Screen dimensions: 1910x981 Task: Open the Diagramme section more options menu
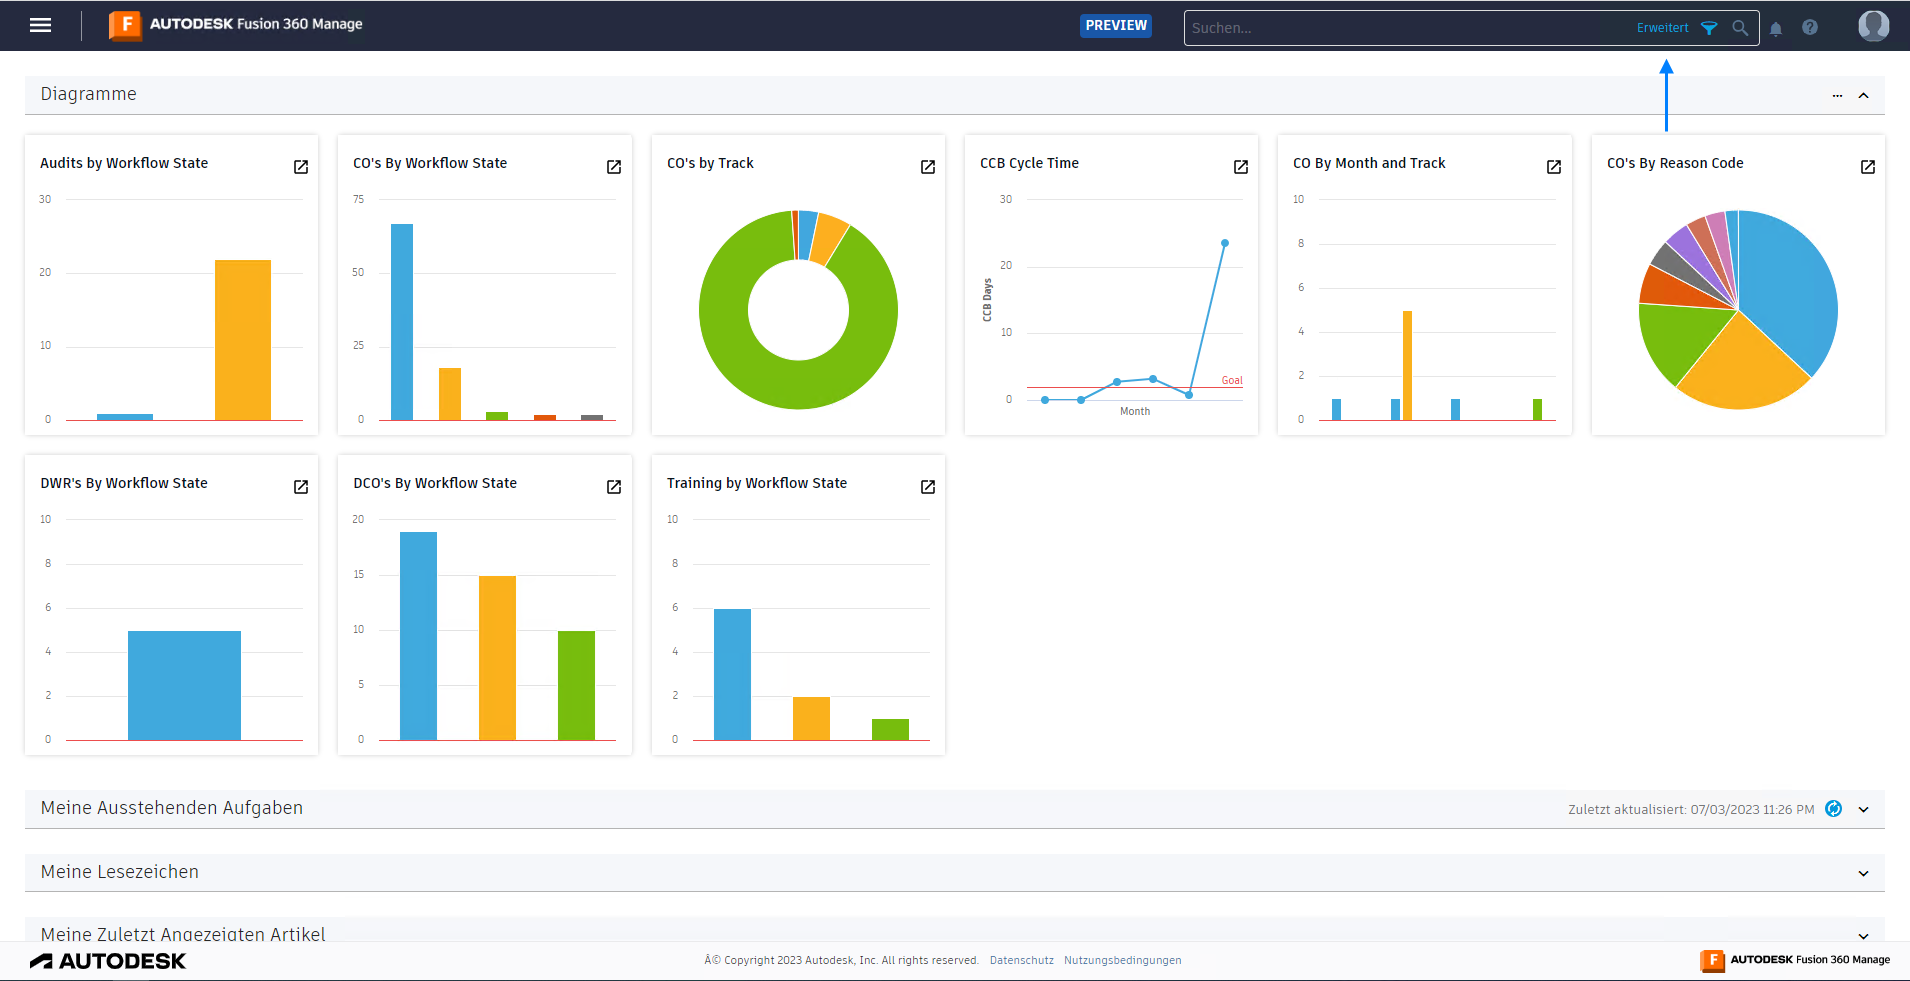click(1837, 96)
